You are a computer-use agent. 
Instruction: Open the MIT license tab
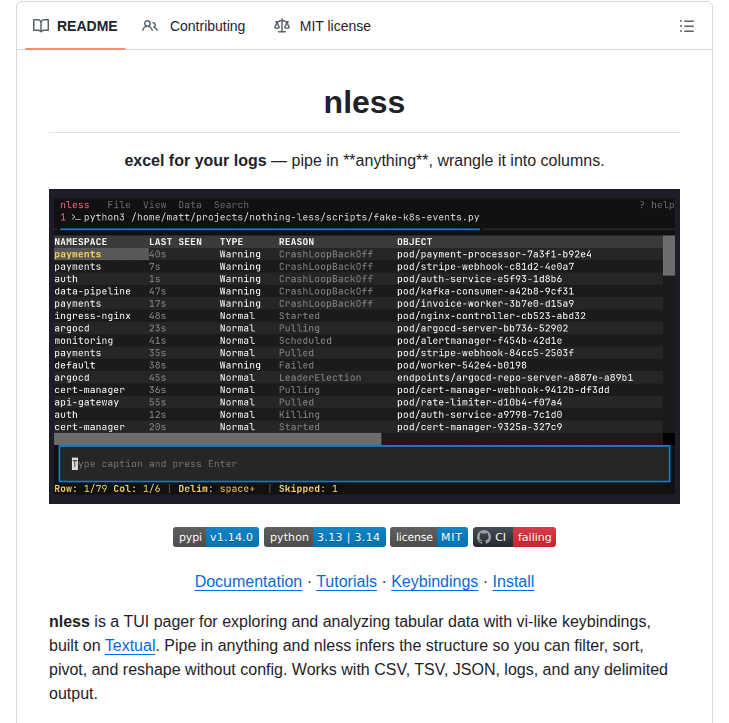point(322,26)
